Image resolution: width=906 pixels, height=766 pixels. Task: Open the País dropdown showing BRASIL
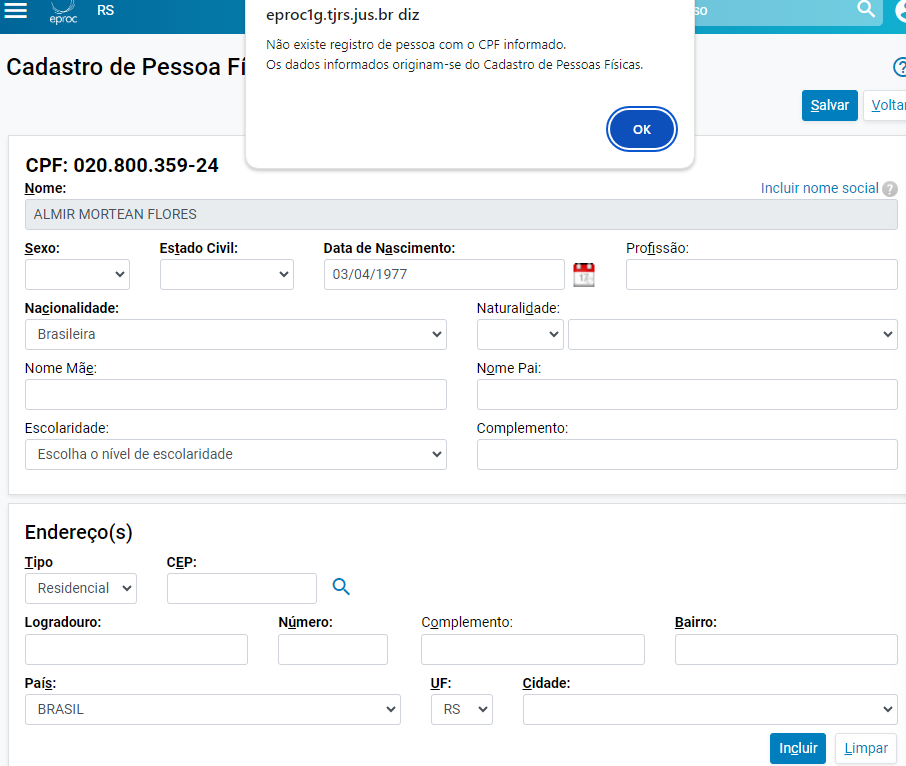[x=212, y=709]
